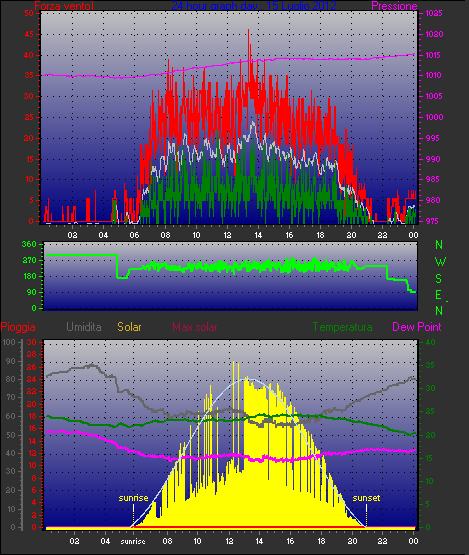
Task: Click humidity value 50 on gray axis
Action: click(11, 435)
